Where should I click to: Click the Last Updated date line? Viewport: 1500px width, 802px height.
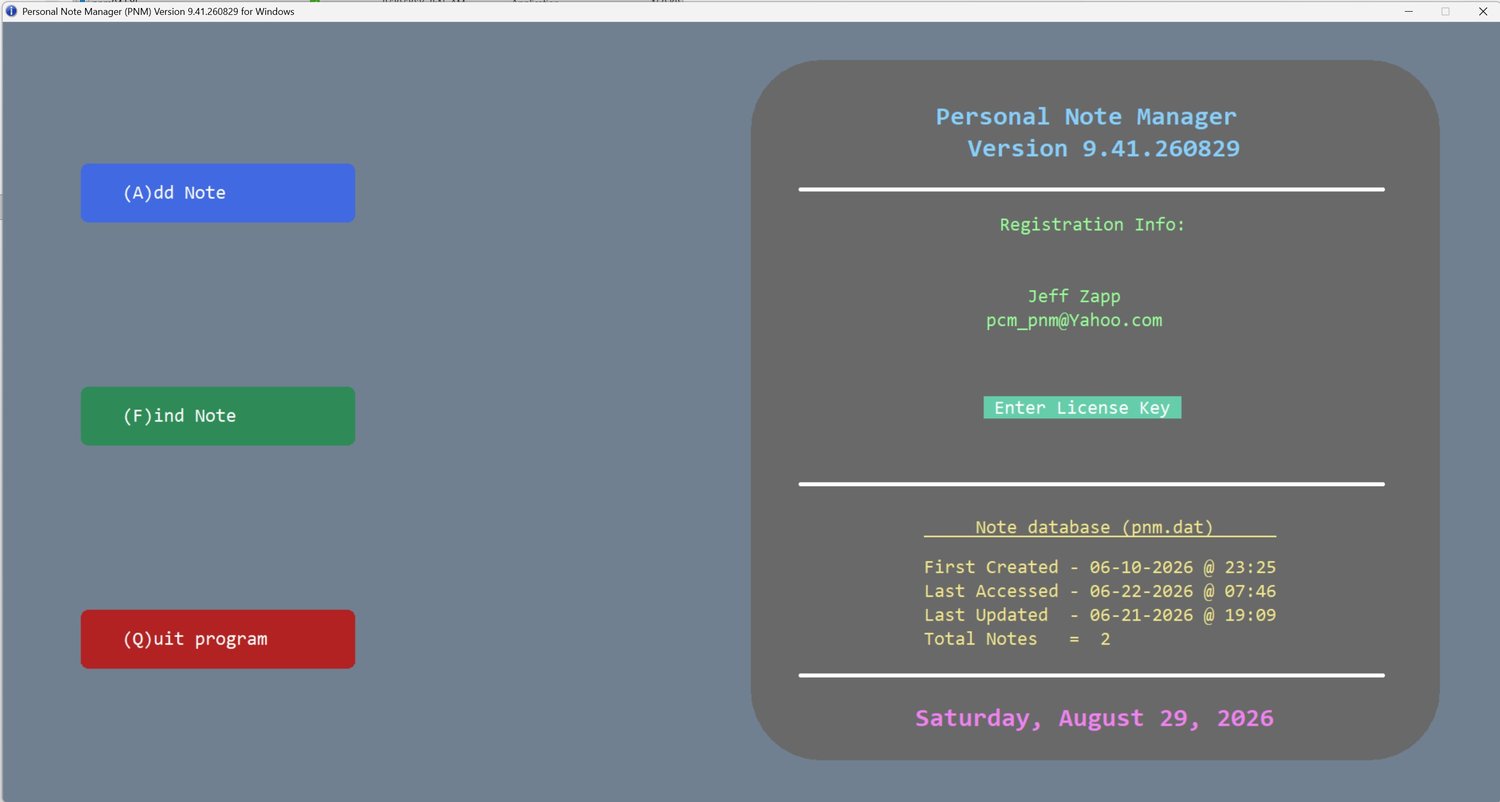1100,615
